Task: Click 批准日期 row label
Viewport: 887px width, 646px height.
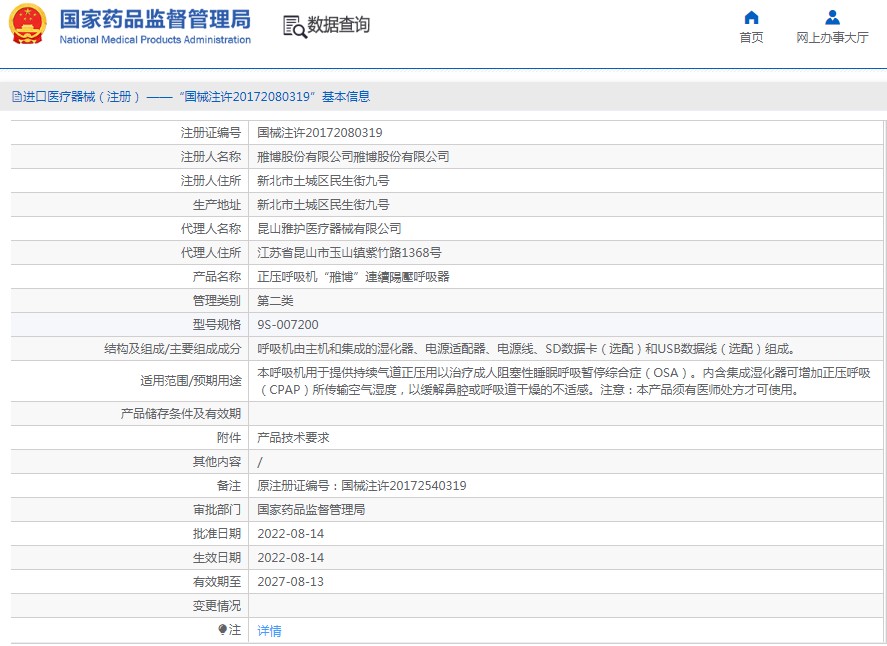Action: click(x=217, y=534)
